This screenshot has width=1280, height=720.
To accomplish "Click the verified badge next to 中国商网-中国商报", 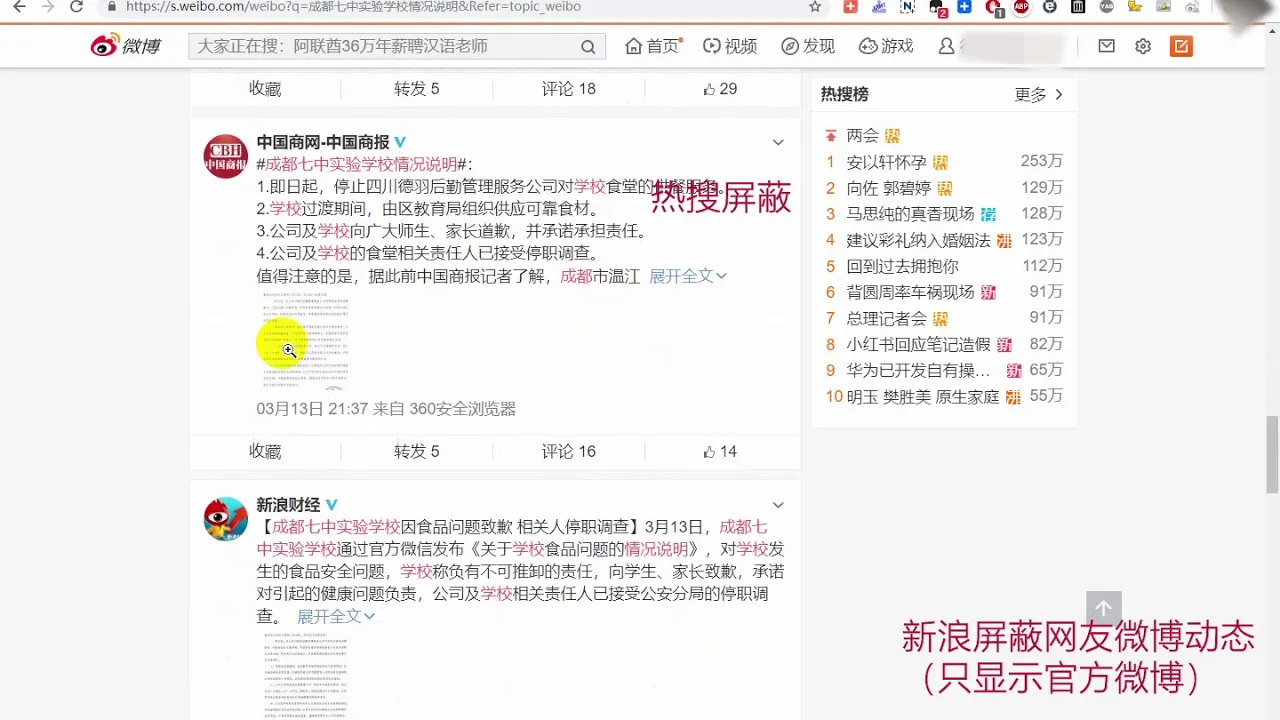I will pyautogui.click(x=400, y=142).
